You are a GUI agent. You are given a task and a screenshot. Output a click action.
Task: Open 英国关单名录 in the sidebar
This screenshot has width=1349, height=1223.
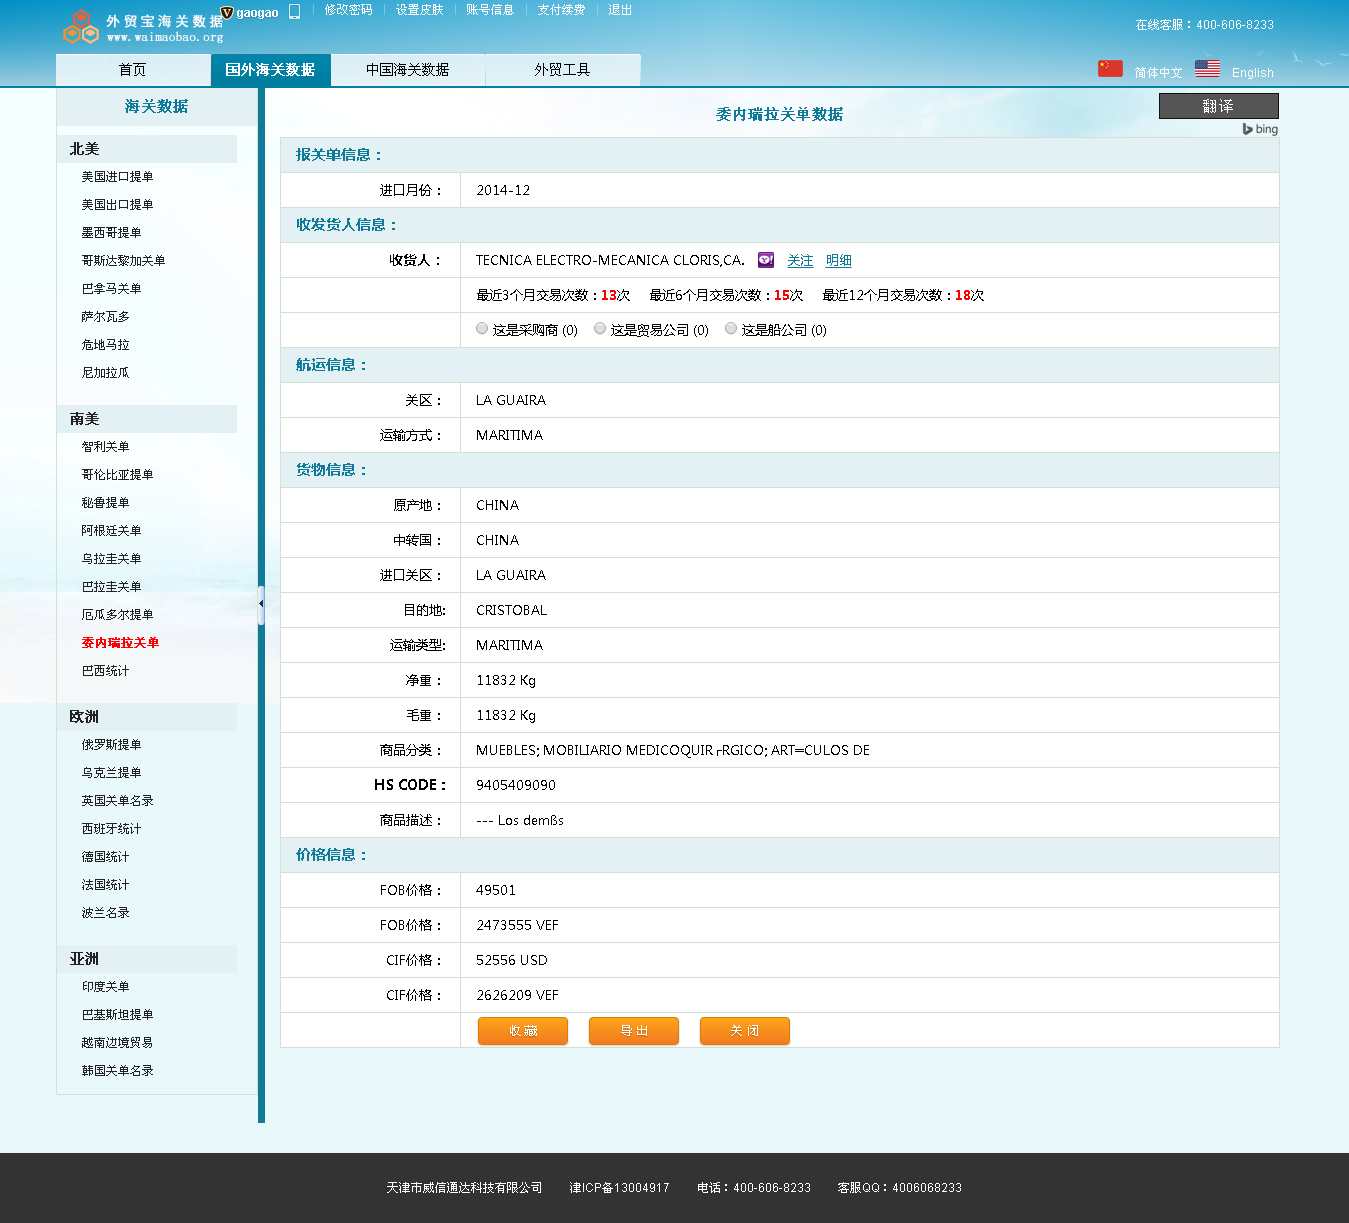pos(117,801)
